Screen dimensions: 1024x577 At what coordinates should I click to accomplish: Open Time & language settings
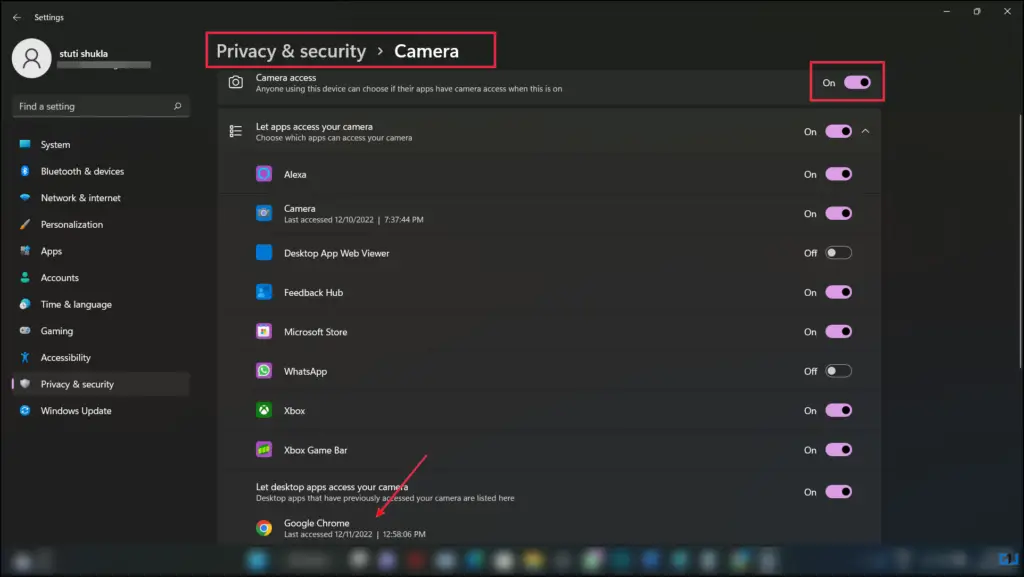pyautogui.click(x=101, y=304)
